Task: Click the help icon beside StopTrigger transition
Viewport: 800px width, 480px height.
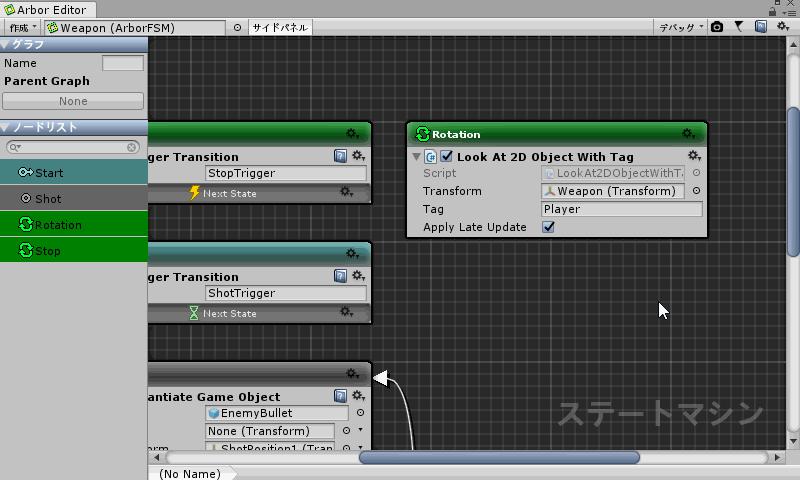Action: click(340, 156)
